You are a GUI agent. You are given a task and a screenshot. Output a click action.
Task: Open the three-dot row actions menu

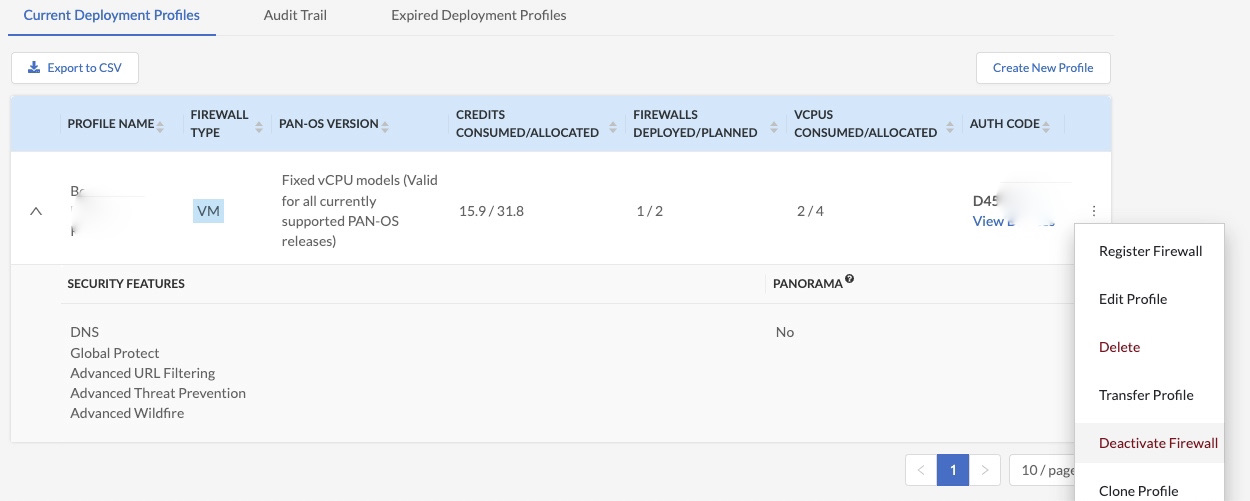tap(1094, 211)
